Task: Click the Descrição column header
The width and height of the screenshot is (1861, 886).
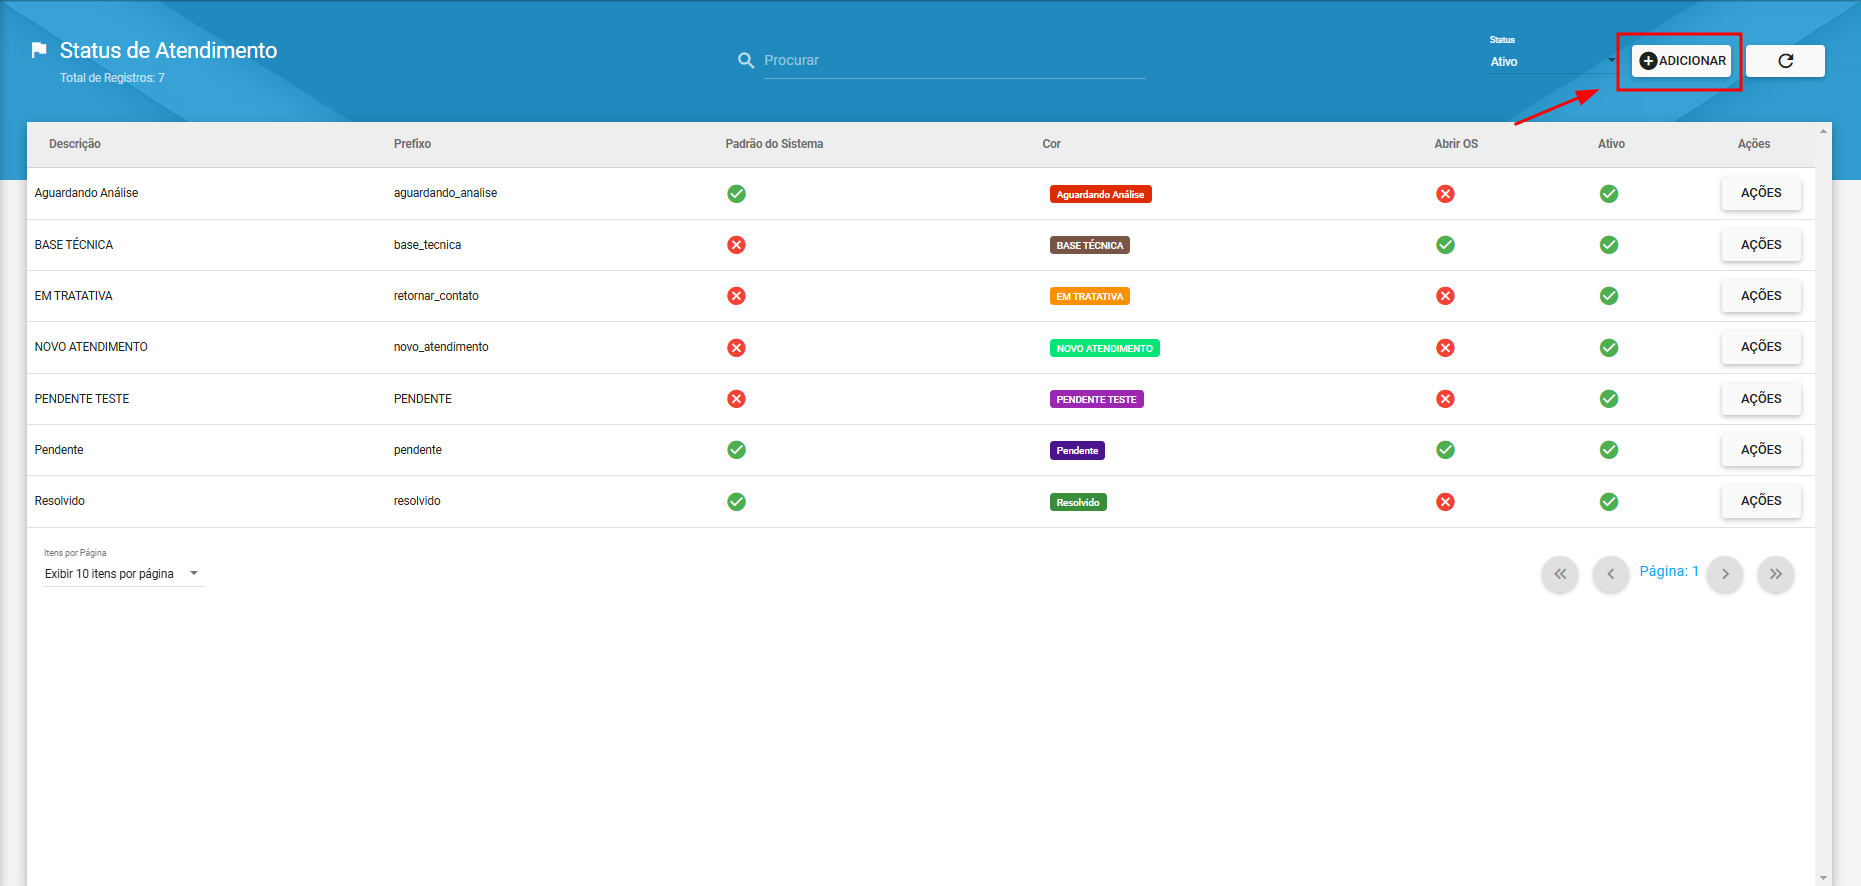Action: pos(75,144)
